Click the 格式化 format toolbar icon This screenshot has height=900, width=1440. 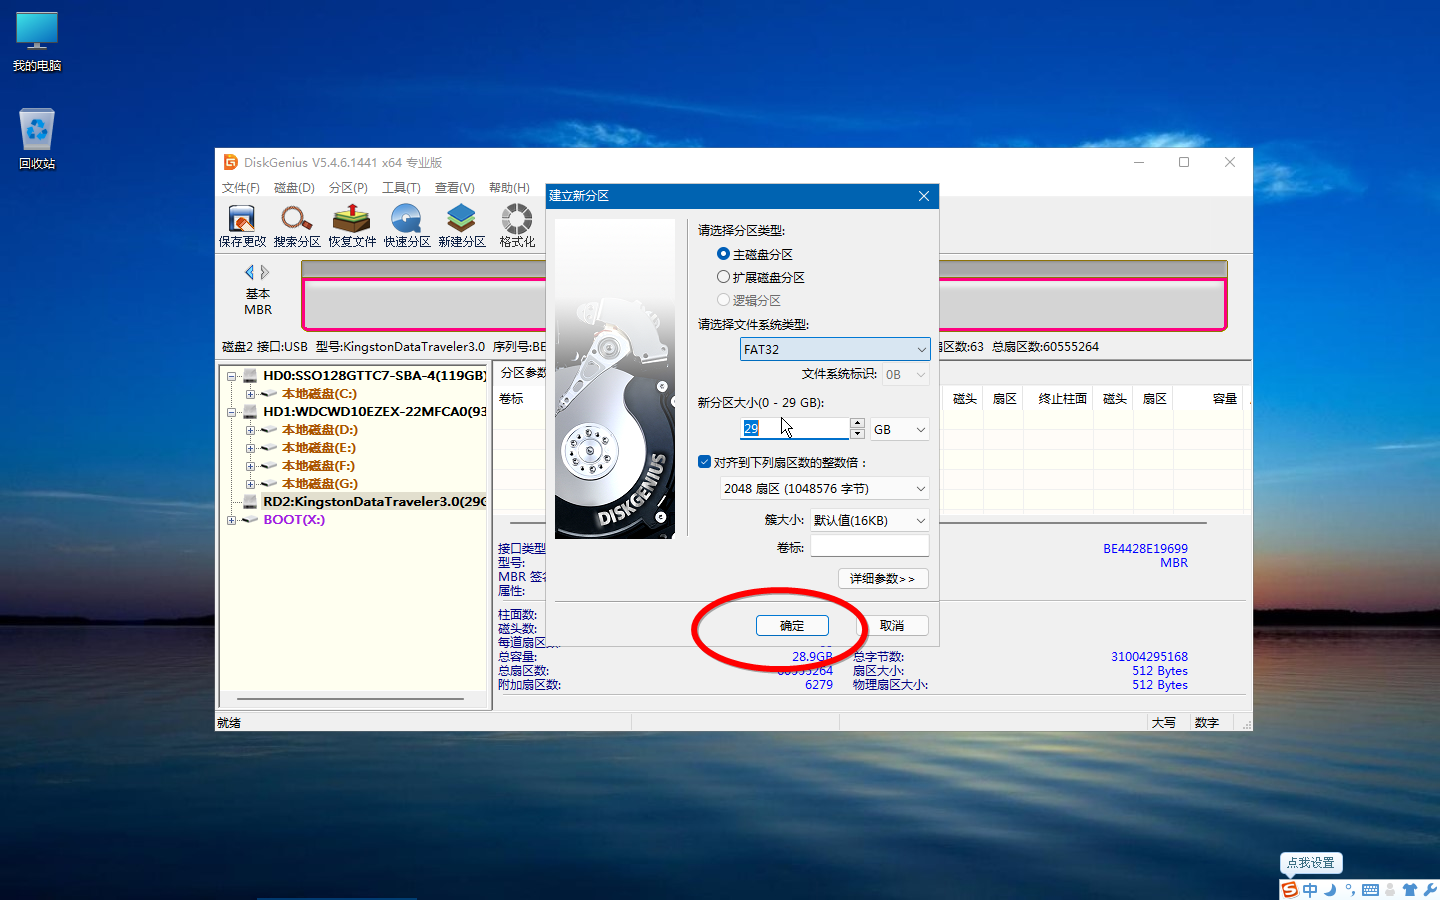tap(517, 226)
